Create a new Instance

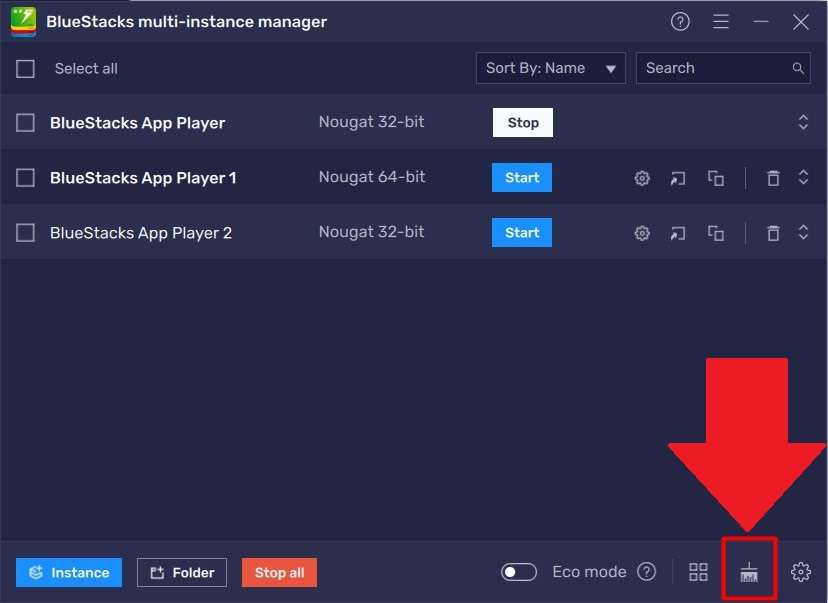click(x=69, y=572)
